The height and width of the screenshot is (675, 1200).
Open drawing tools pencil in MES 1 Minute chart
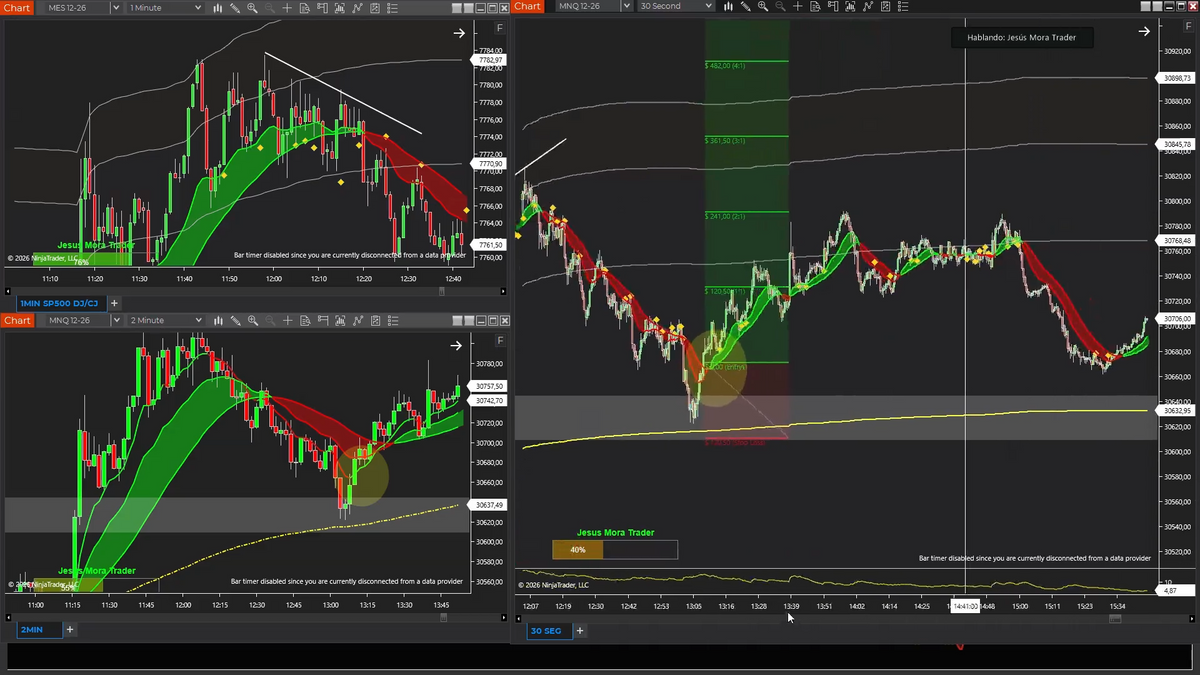[x=235, y=7]
